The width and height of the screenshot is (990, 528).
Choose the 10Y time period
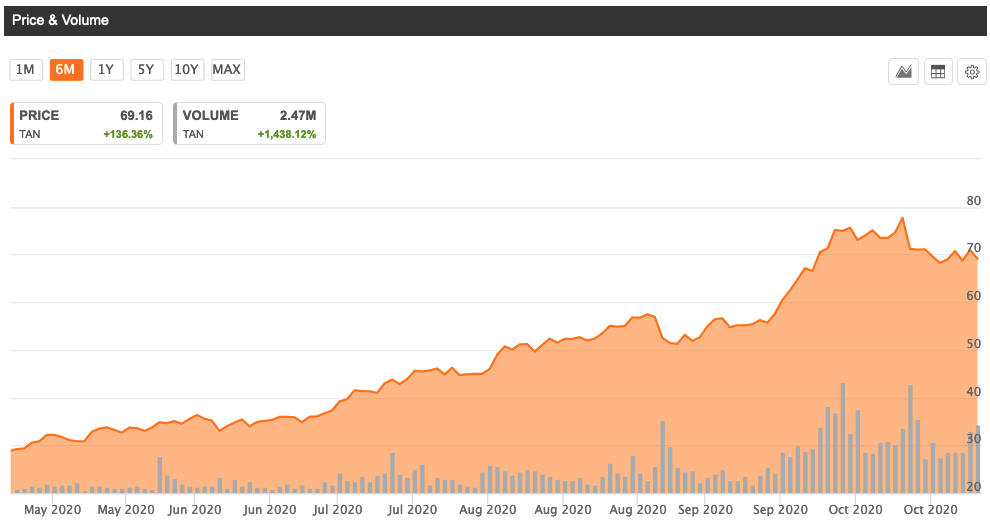[x=187, y=69]
